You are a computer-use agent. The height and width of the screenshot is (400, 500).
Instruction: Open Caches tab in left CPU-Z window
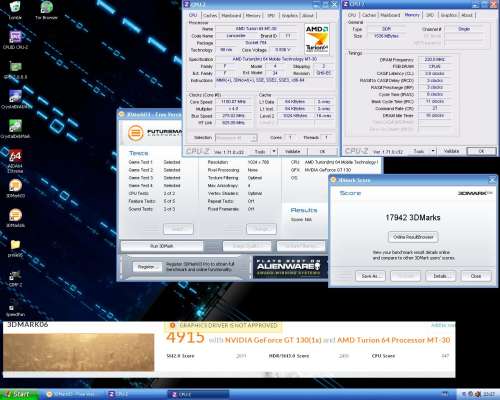(210, 15)
